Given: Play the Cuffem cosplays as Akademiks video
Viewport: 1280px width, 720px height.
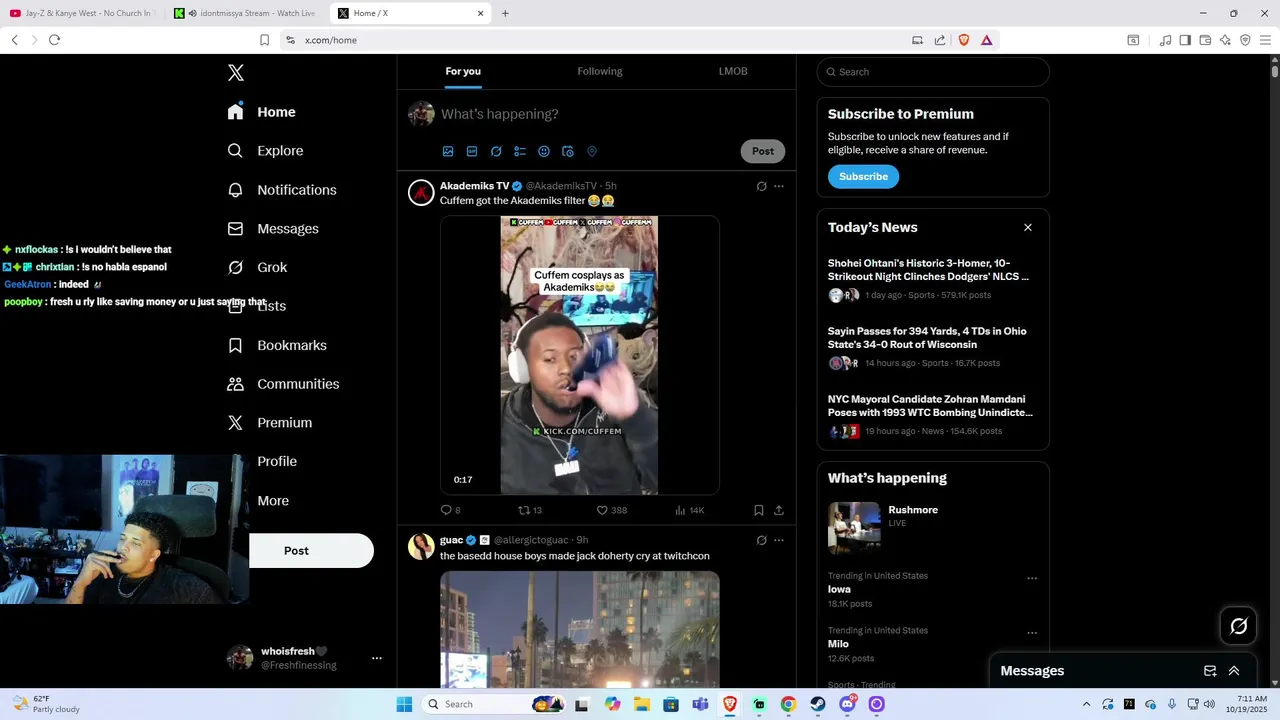Looking at the screenshot, I should 579,355.
